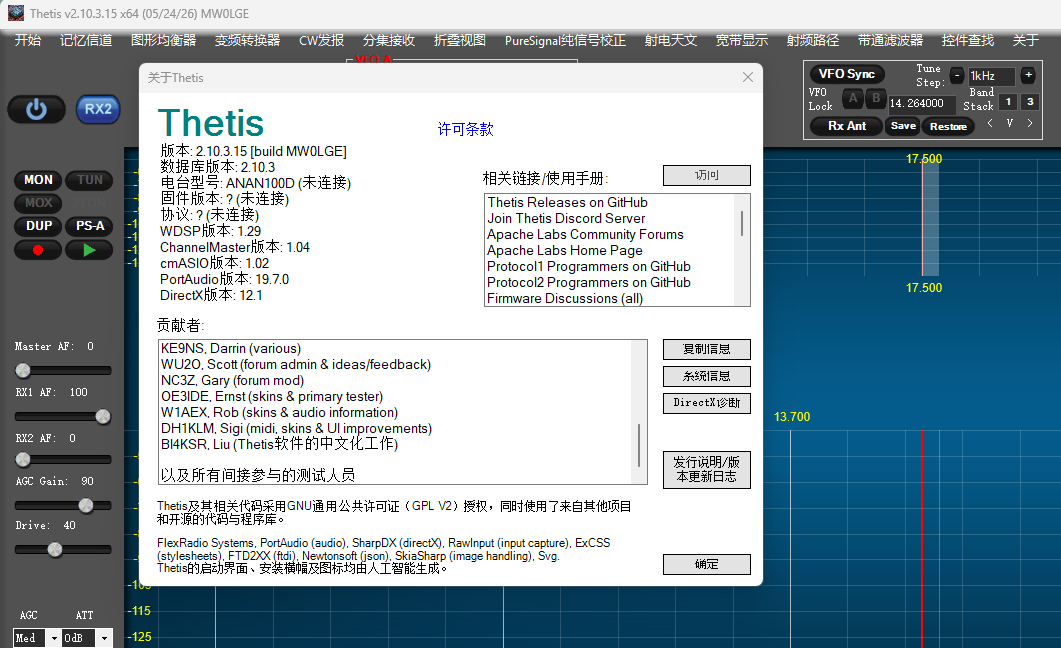Click the 确定 OK button
Image resolution: width=1061 pixels, height=648 pixels.
[706, 564]
